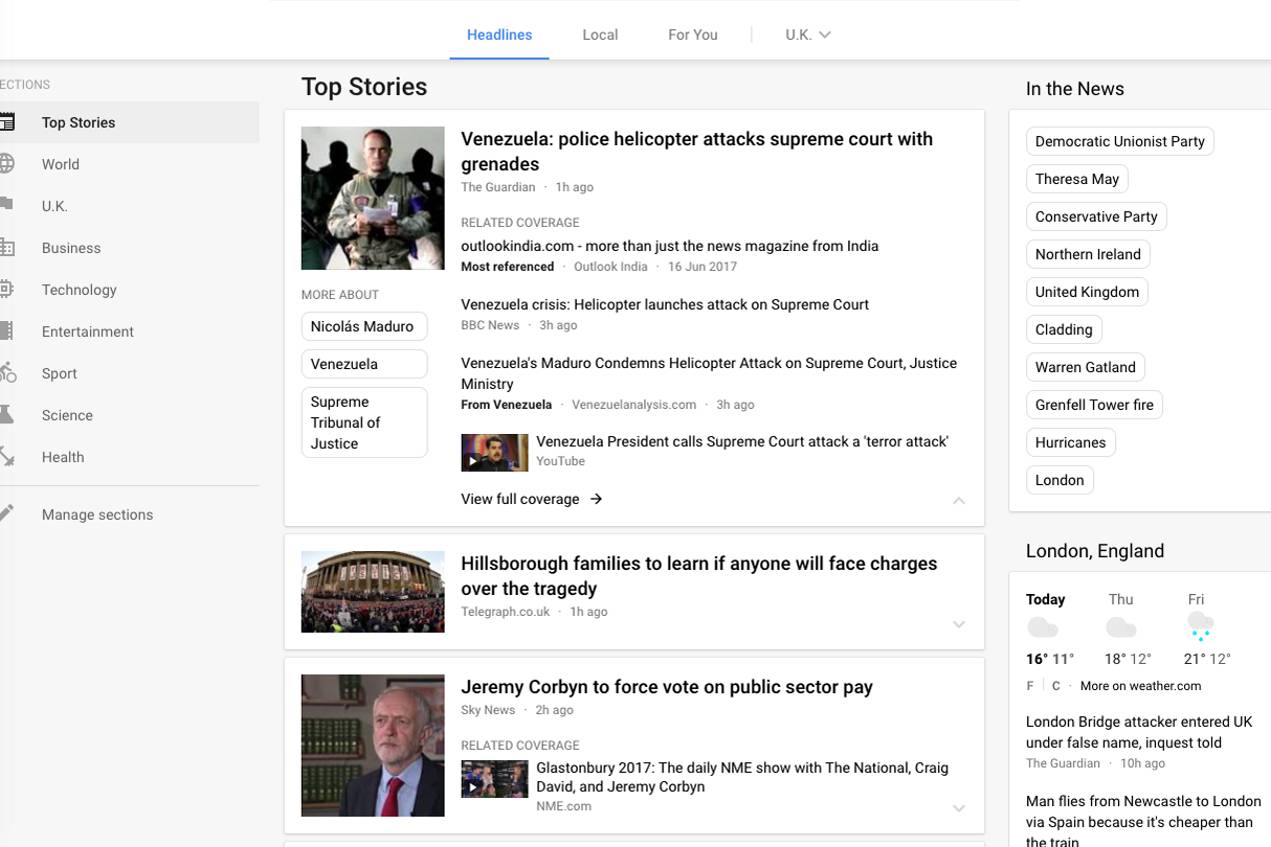Click the Theresa May topic chip
The width and height of the screenshot is (1271, 847).
pyautogui.click(x=1077, y=178)
